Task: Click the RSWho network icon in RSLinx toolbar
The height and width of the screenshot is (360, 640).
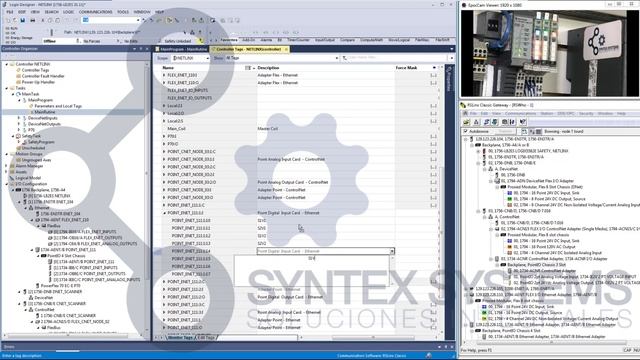Action: point(476,122)
